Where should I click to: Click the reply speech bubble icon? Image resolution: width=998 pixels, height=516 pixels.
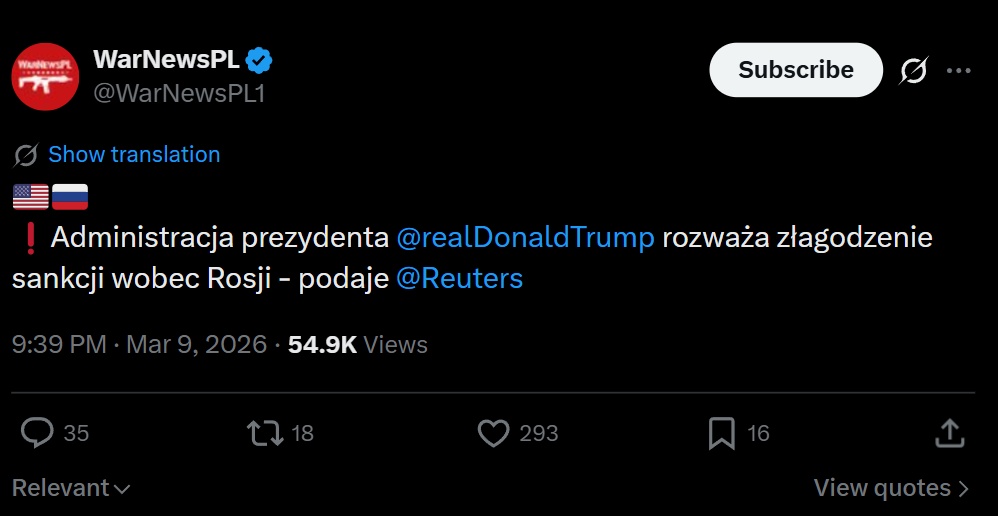(x=38, y=433)
